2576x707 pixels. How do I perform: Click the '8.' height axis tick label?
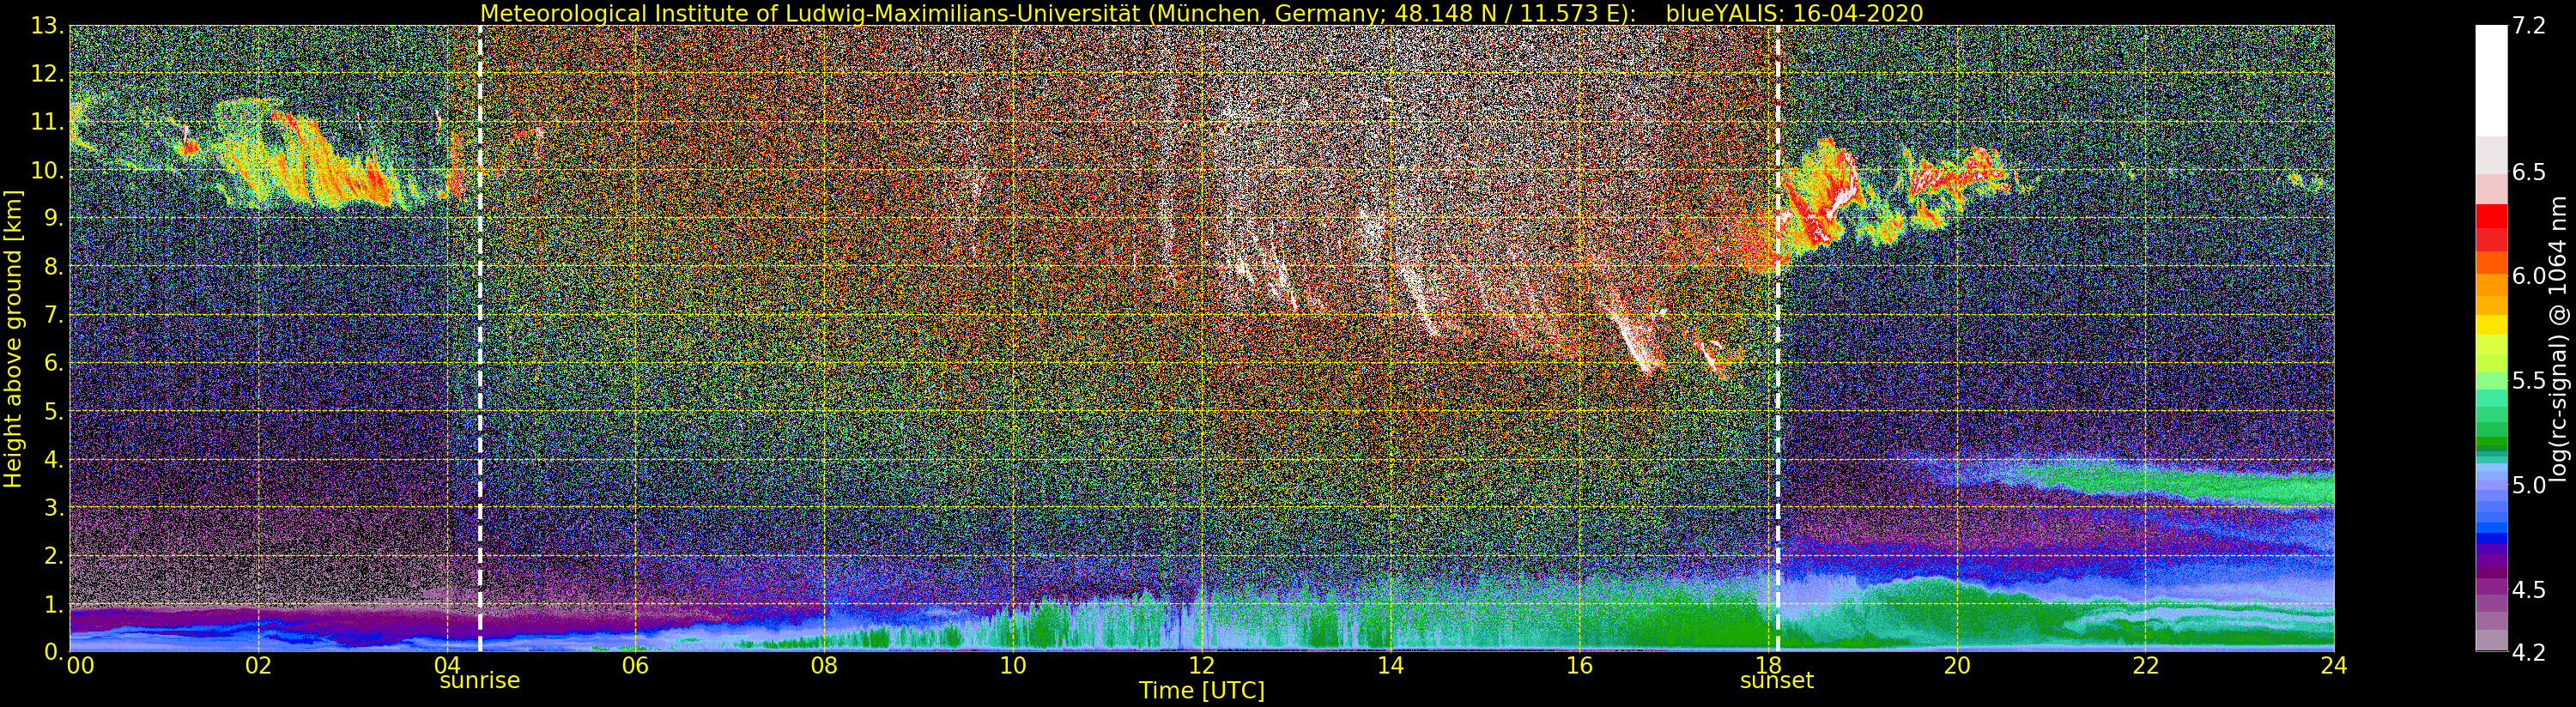tap(54, 267)
